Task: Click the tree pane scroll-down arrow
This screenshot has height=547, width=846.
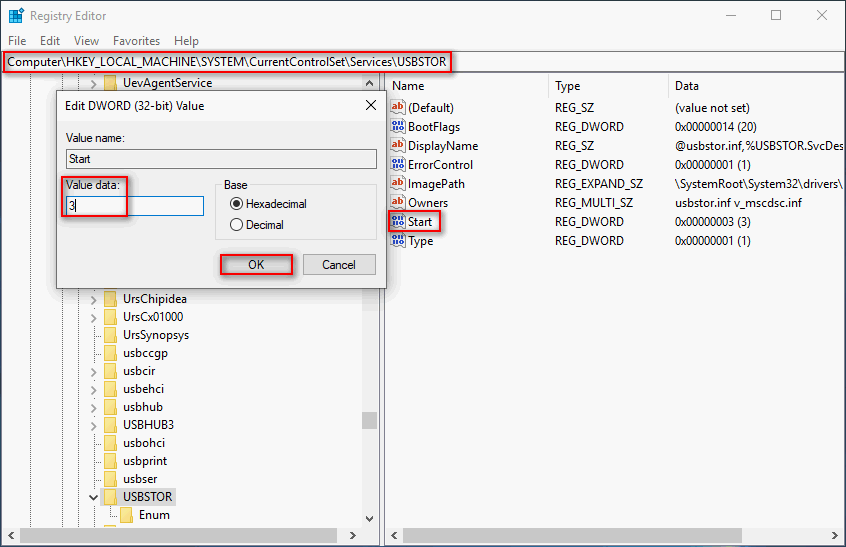Action: (x=370, y=518)
